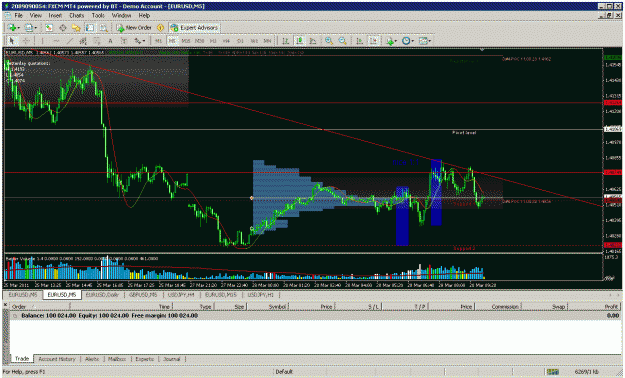The width and height of the screenshot is (625, 378).
Task: Toggle W1 timeframe button
Action: pyautogui.click(x=254, y=41)
